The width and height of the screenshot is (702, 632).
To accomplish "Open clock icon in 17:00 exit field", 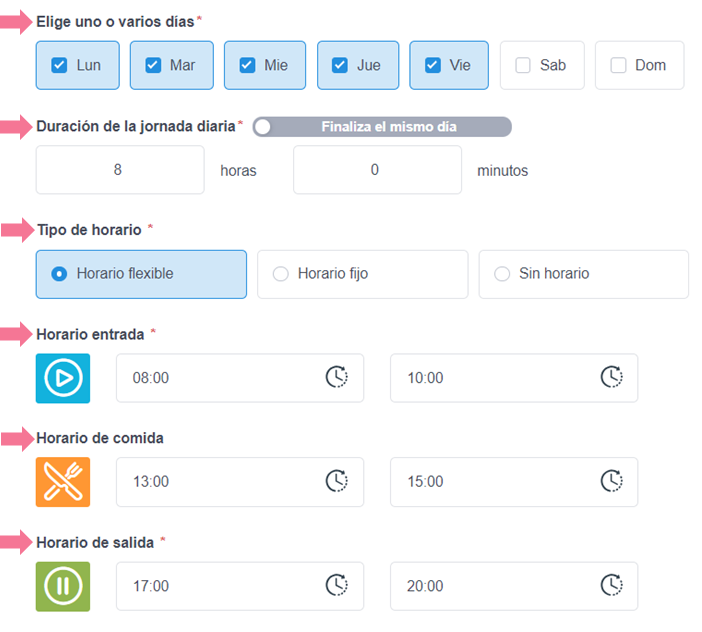I will click(x=337, y=586).
